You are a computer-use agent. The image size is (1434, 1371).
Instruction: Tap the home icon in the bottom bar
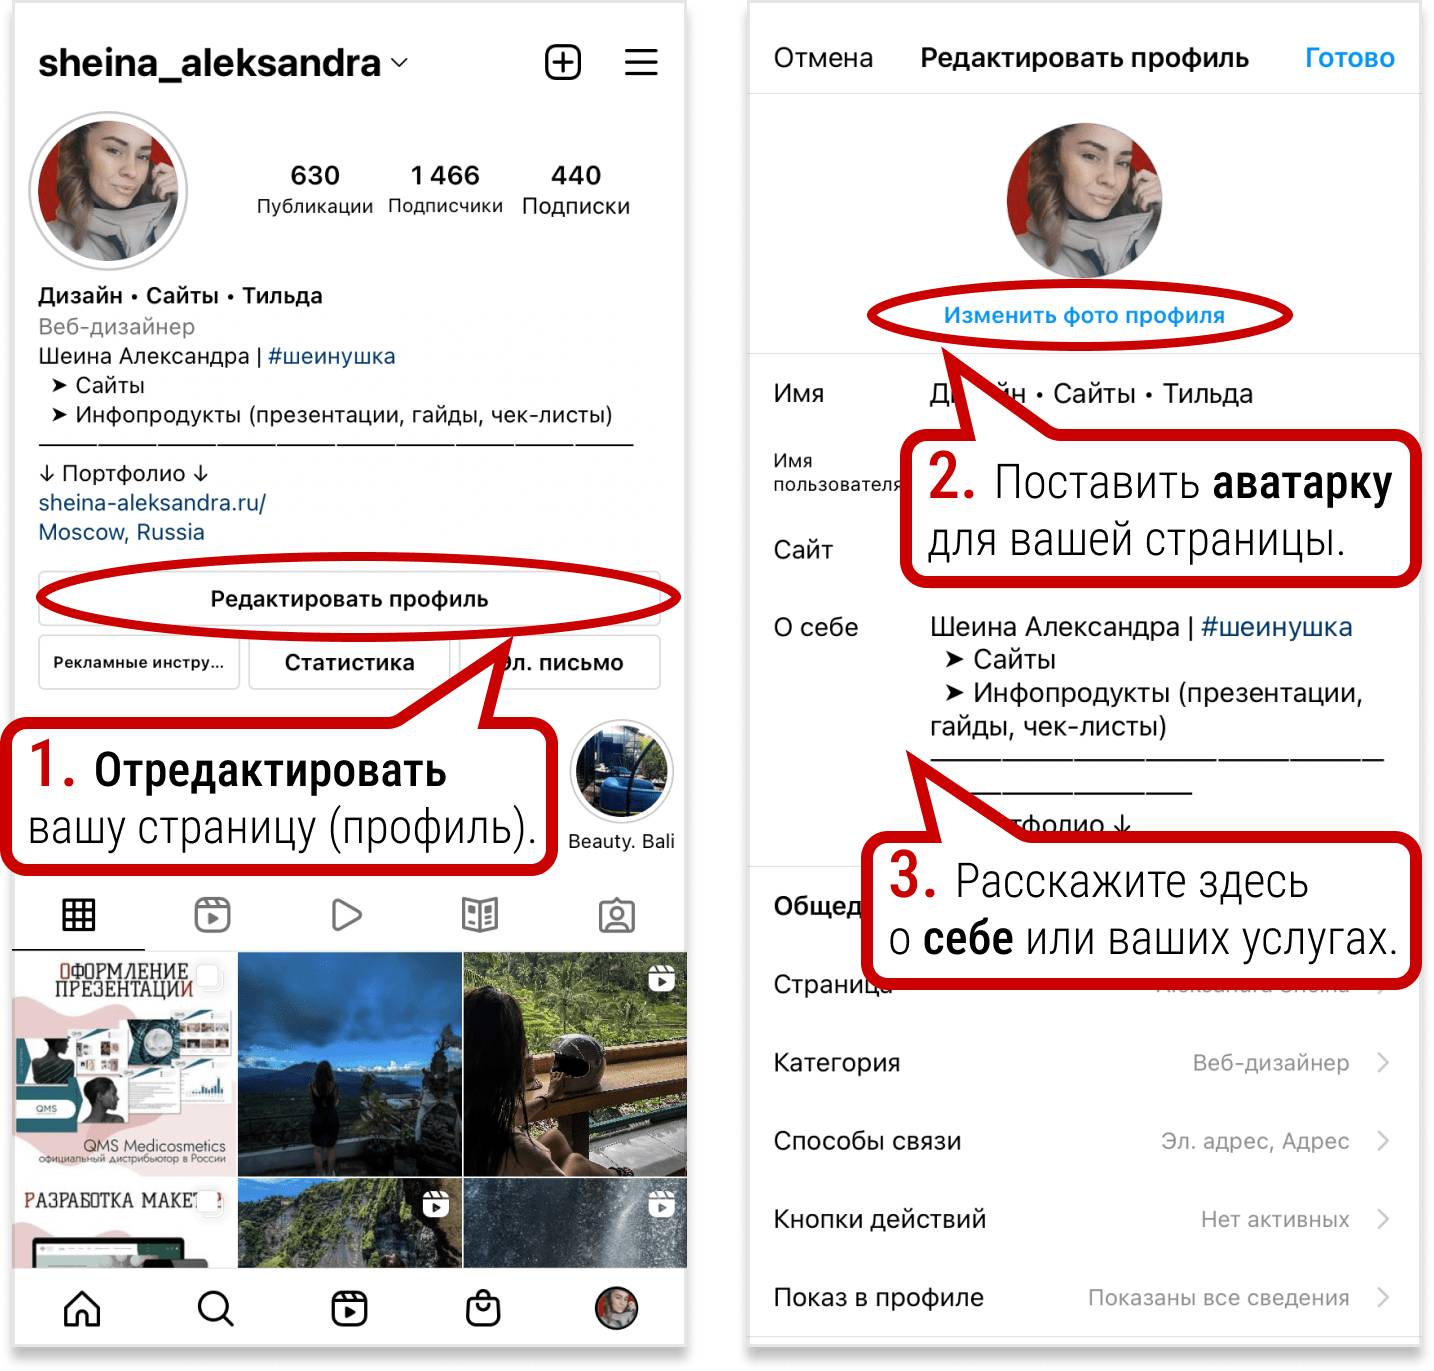(82, 1308)
